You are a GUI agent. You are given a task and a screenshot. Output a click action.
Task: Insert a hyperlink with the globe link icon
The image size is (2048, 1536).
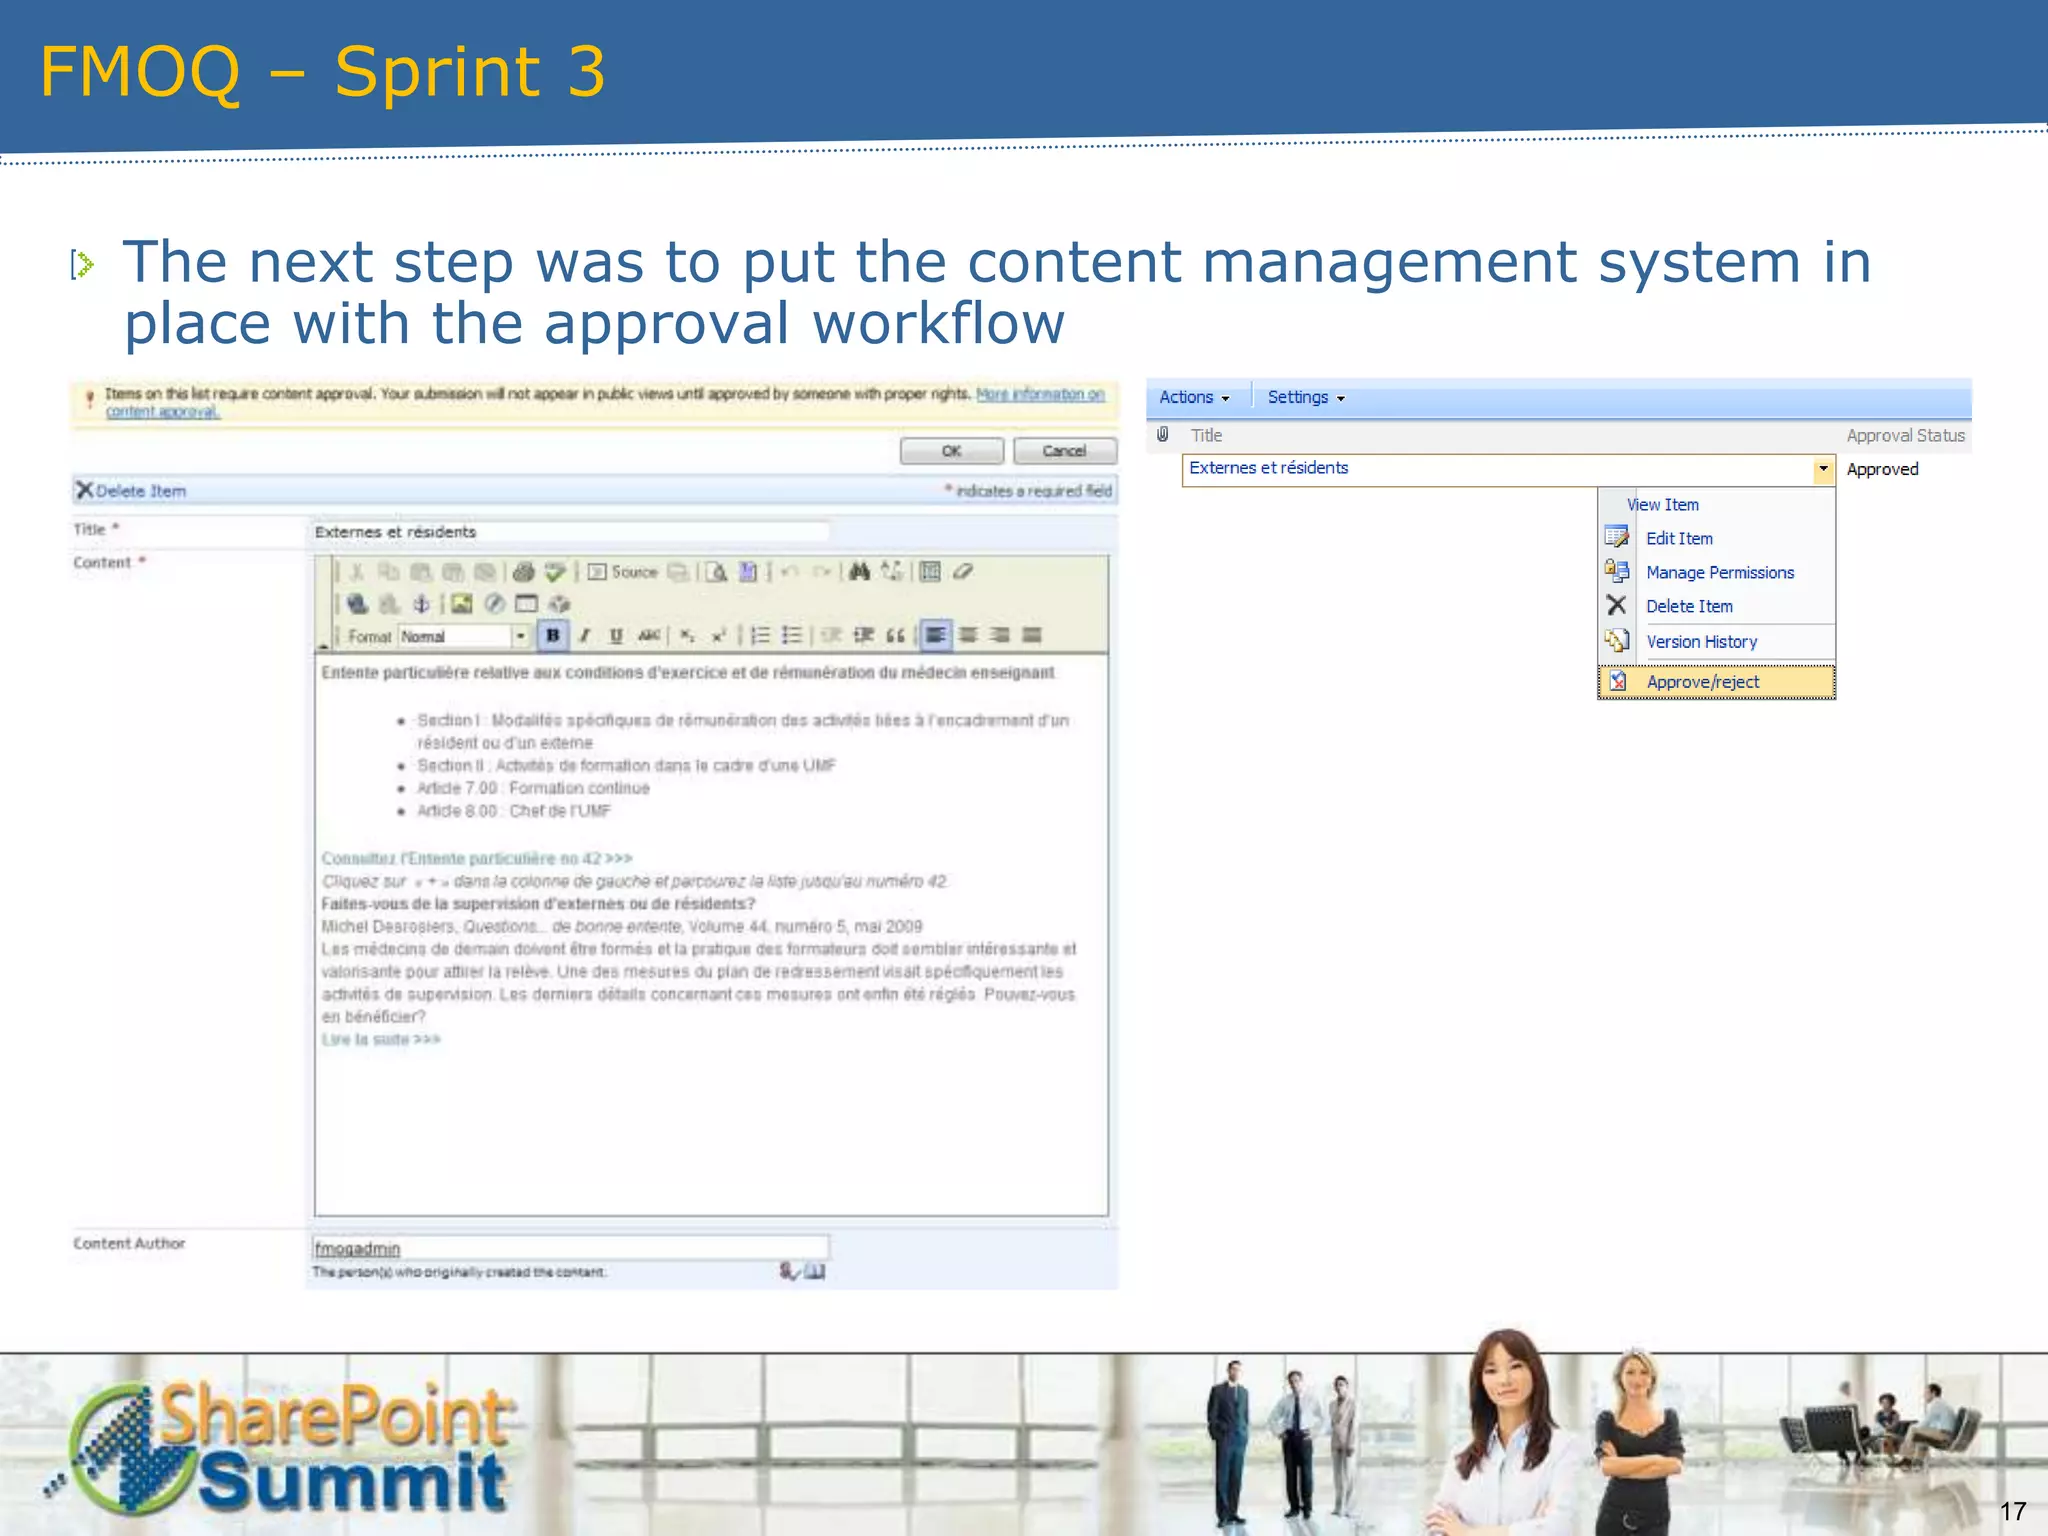point(357,604)
